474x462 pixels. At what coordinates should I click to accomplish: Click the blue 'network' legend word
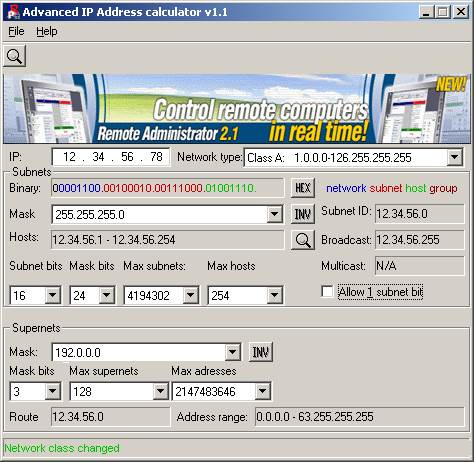[346, 188]
